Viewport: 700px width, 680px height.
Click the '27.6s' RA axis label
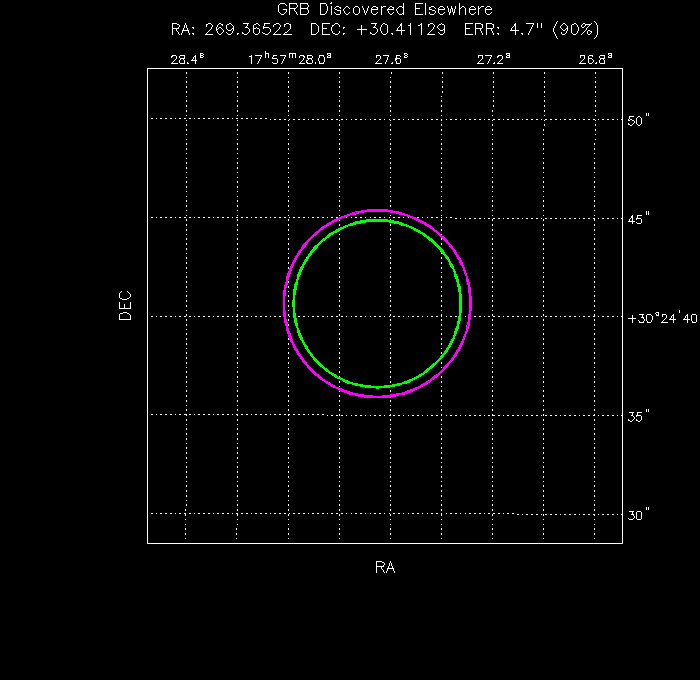coord(392,59)
